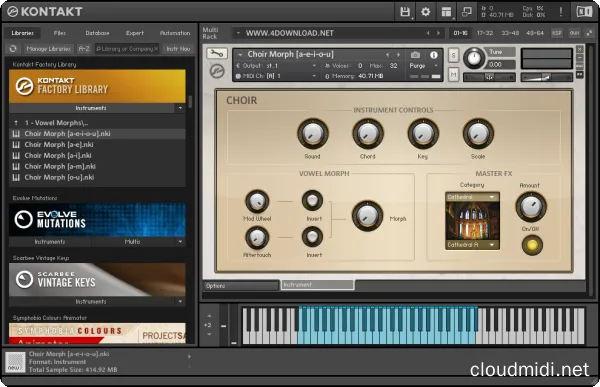Viewport: 600px width, 387px height.
Task: Mute the instrument with M button
Action: pos(453,74)
